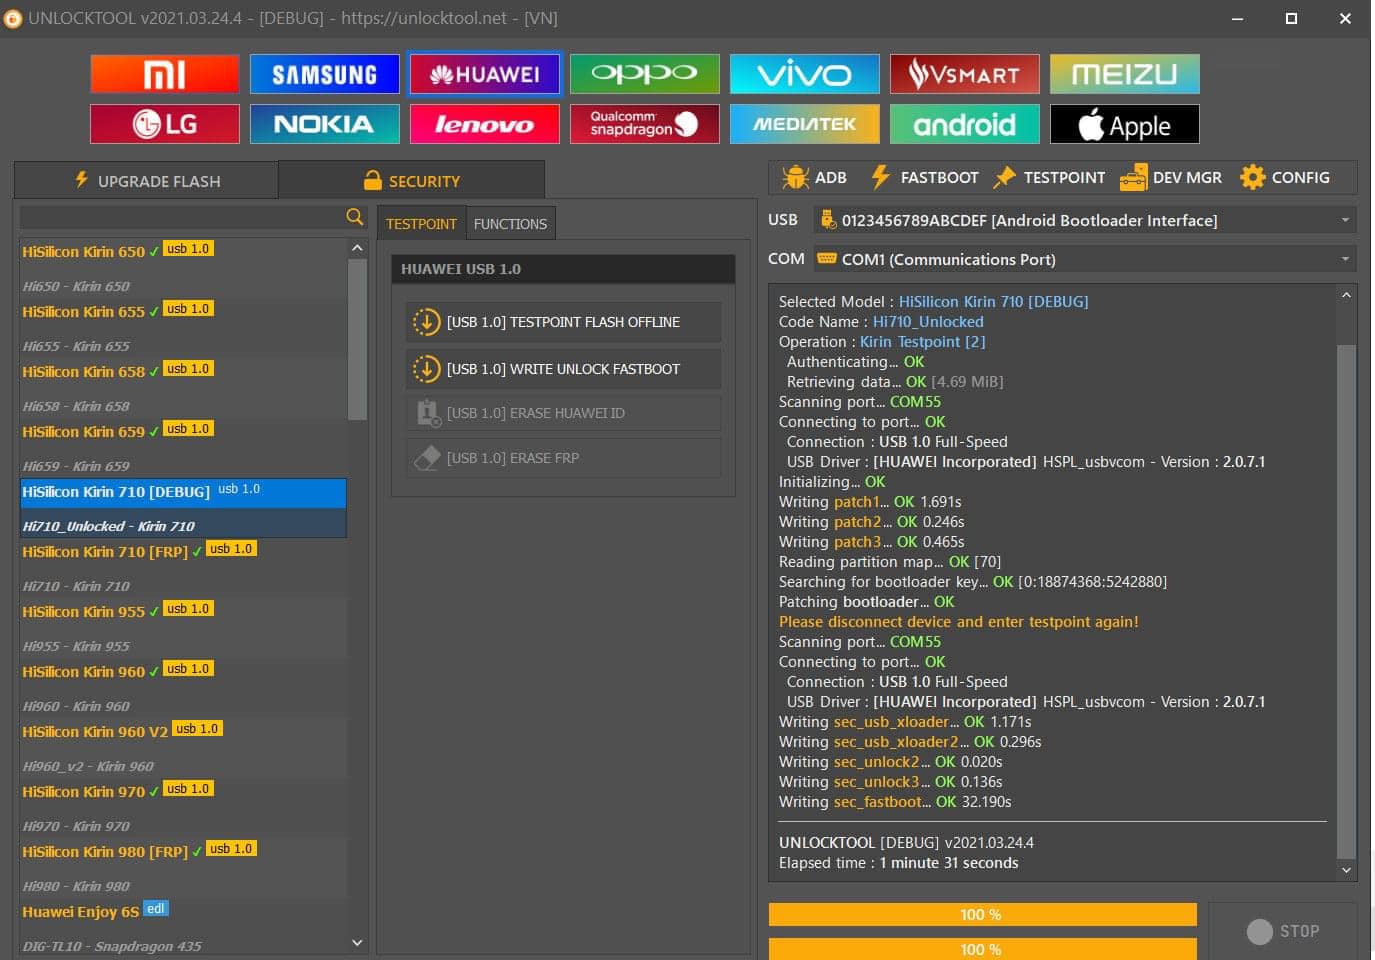Open the TESTPOINT sub-tab
The image size is (1375, 960).
(421, 224)
